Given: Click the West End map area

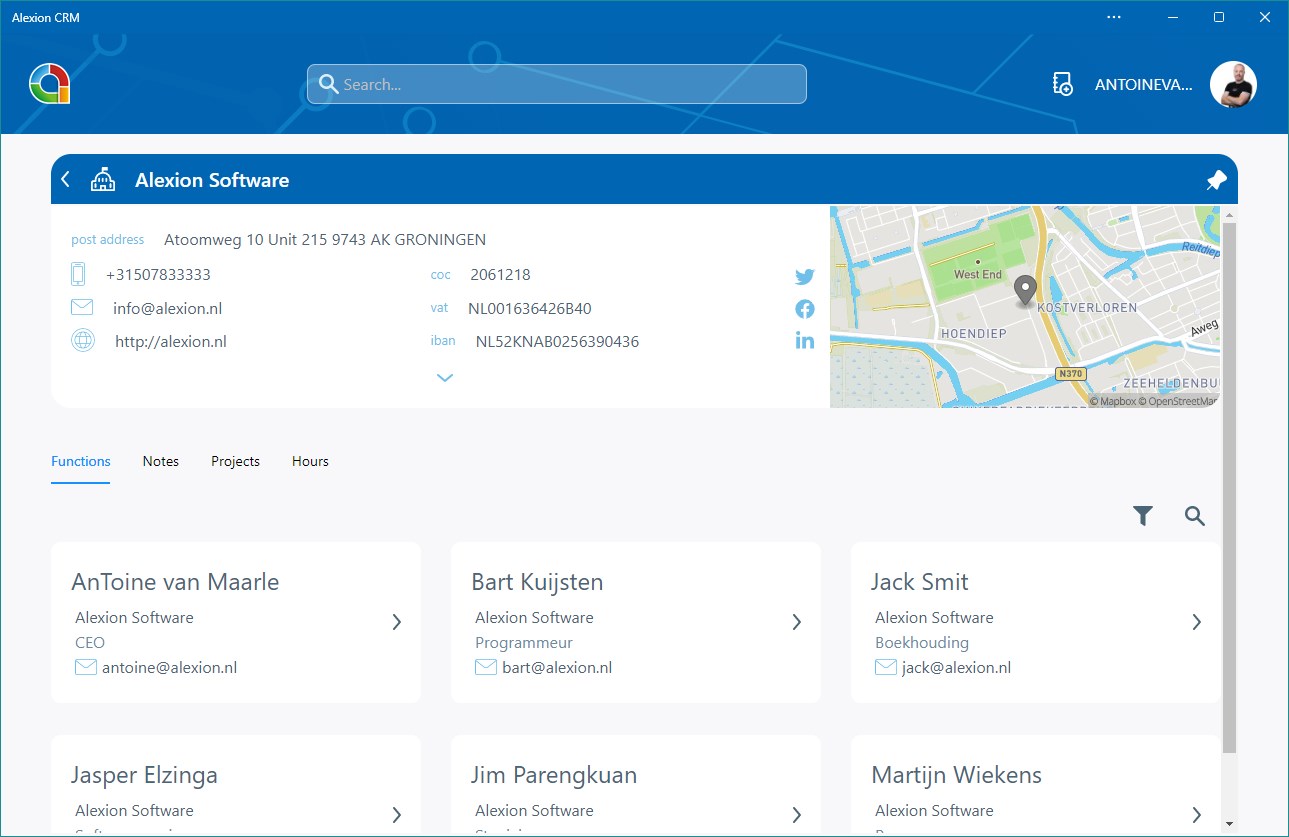Looking at the screenshot, I should tap(977, 273).
